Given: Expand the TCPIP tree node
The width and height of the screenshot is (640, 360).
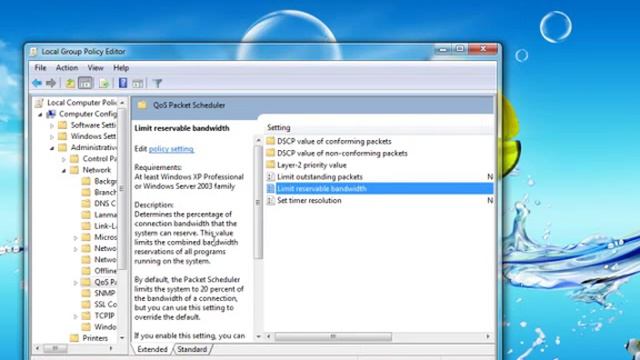Looking at the screenshot, I should tap(76, 316).
